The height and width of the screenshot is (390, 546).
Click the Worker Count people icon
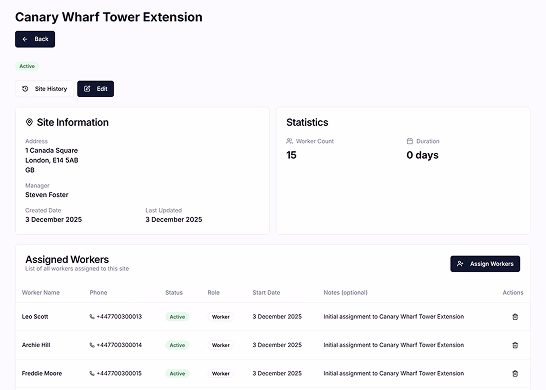point(289,141)
